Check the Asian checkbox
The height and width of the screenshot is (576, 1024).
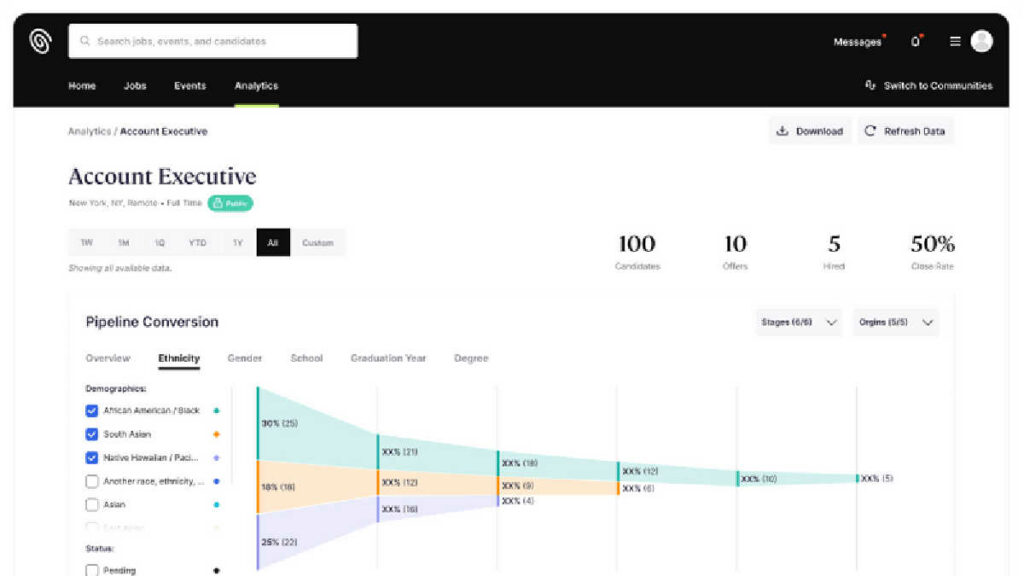click(x=91, y=505)
